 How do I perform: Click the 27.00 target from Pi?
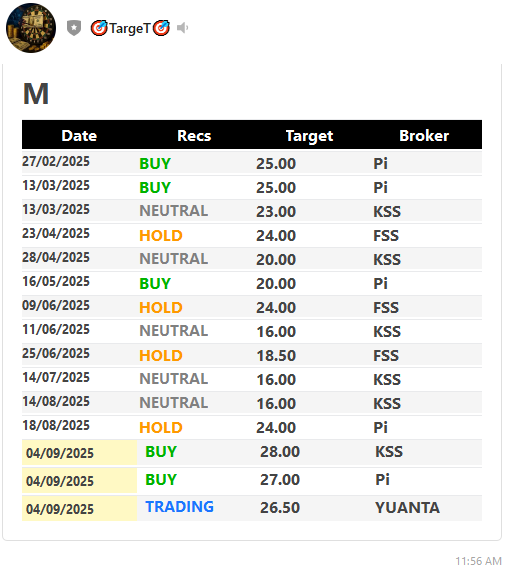(280, 480)
